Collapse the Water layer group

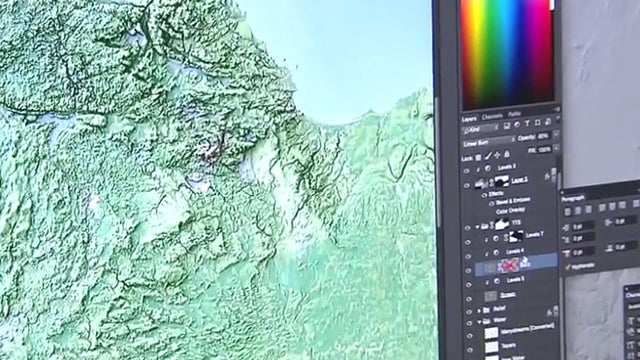[479, 322]
